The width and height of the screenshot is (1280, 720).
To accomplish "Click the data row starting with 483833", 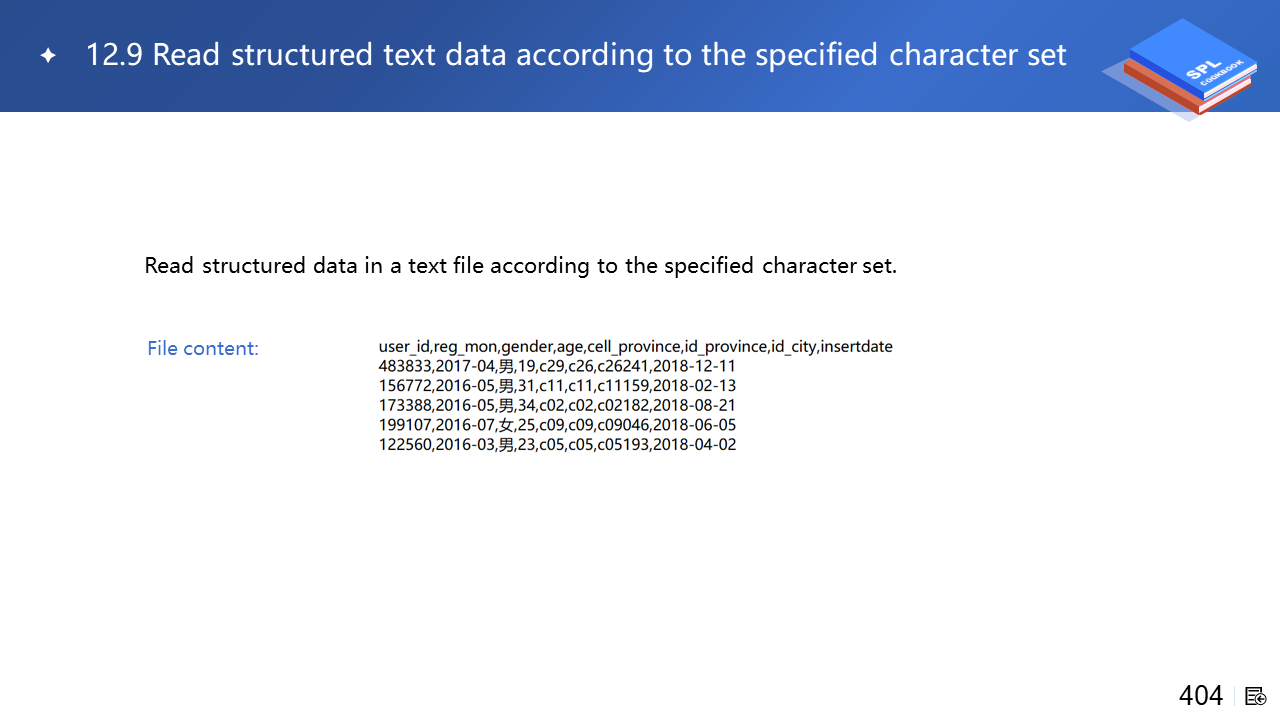I will click(x=557, y=366).
